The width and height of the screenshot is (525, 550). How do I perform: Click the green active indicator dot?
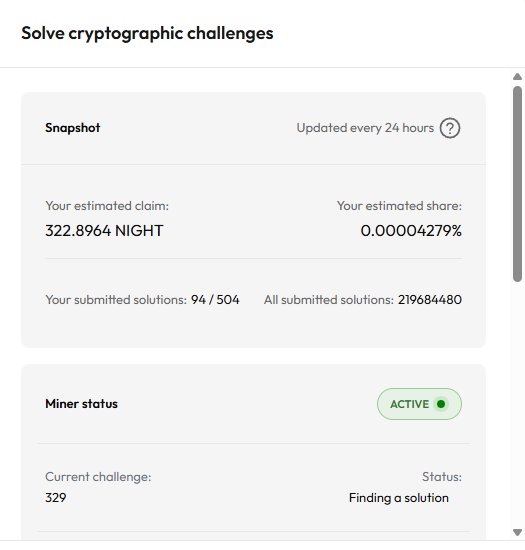click(x=441, y=404)
